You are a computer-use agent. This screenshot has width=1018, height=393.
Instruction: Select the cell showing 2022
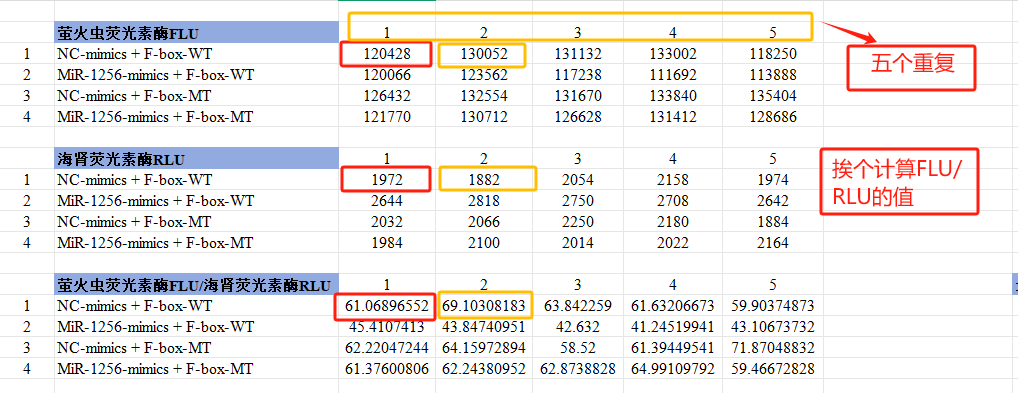tap(673, 244)
